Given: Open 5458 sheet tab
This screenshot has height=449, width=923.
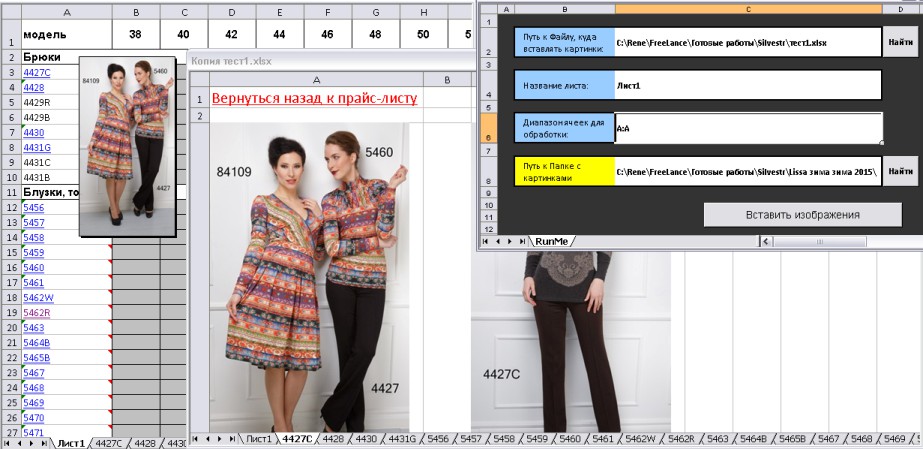Looking at the screenshot, I should point(504,438).
